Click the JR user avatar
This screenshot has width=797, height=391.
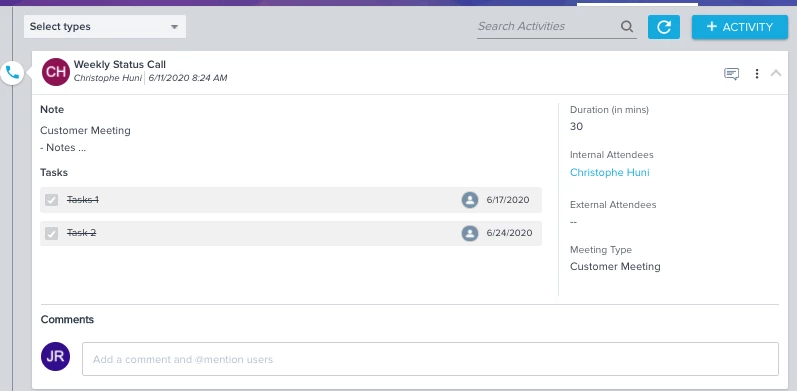pyautogui.click(x=55, y=356)
